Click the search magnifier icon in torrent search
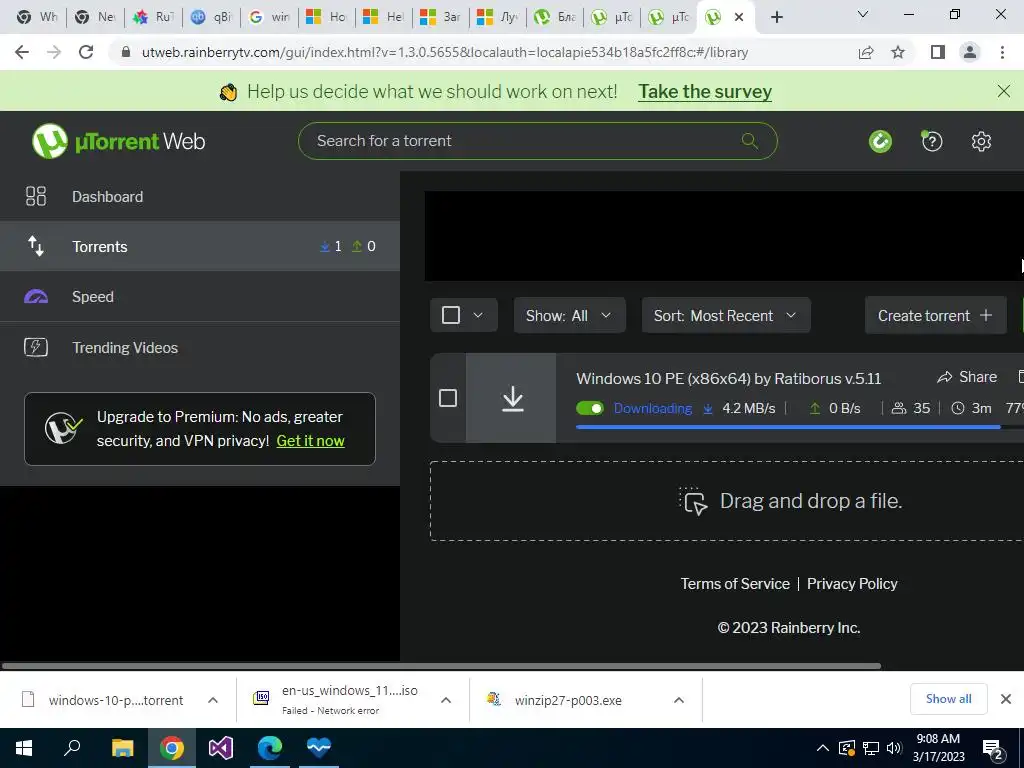The image size is (1024, 768). tap(750, 141)
